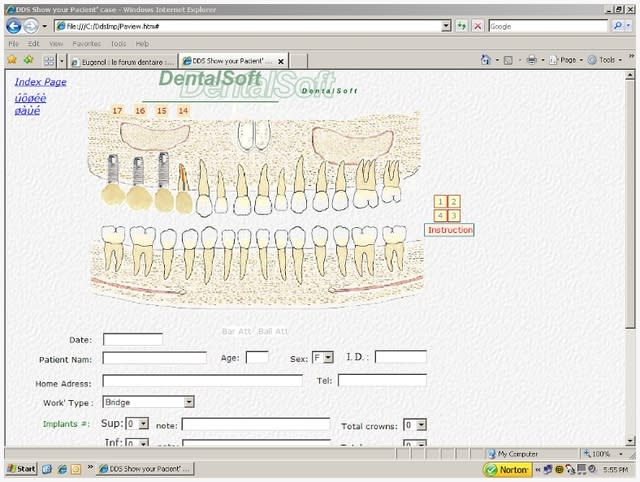
Task: Click quadrant 3 box beside chart
Action: pyautogui.click(x=454, y=215)
